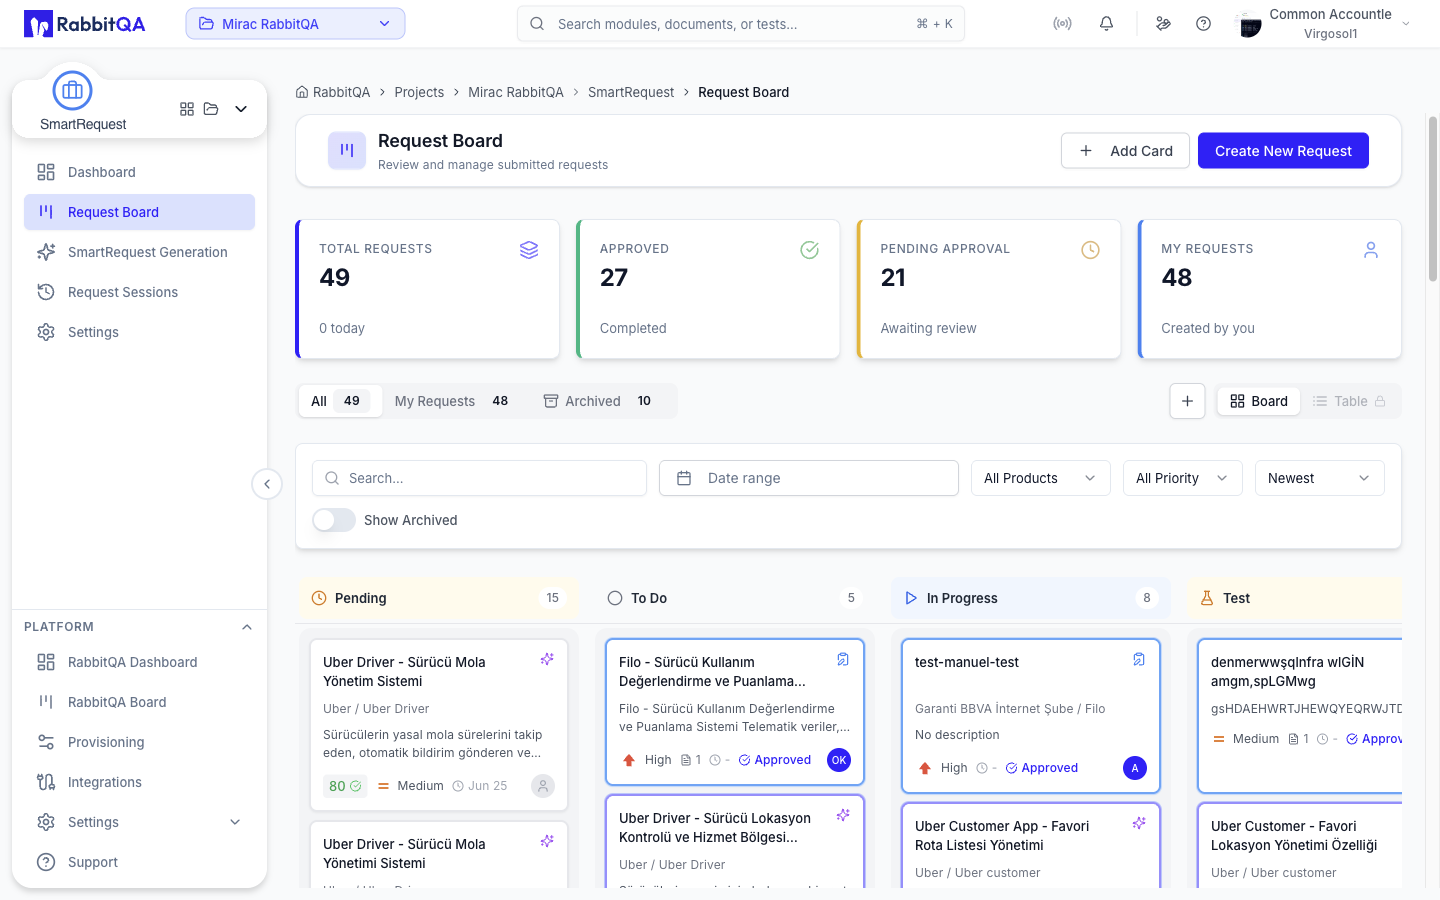Click the icon on test-manuel-test card
This screenshot has height=900, width=1440.
pos(1139,659)
